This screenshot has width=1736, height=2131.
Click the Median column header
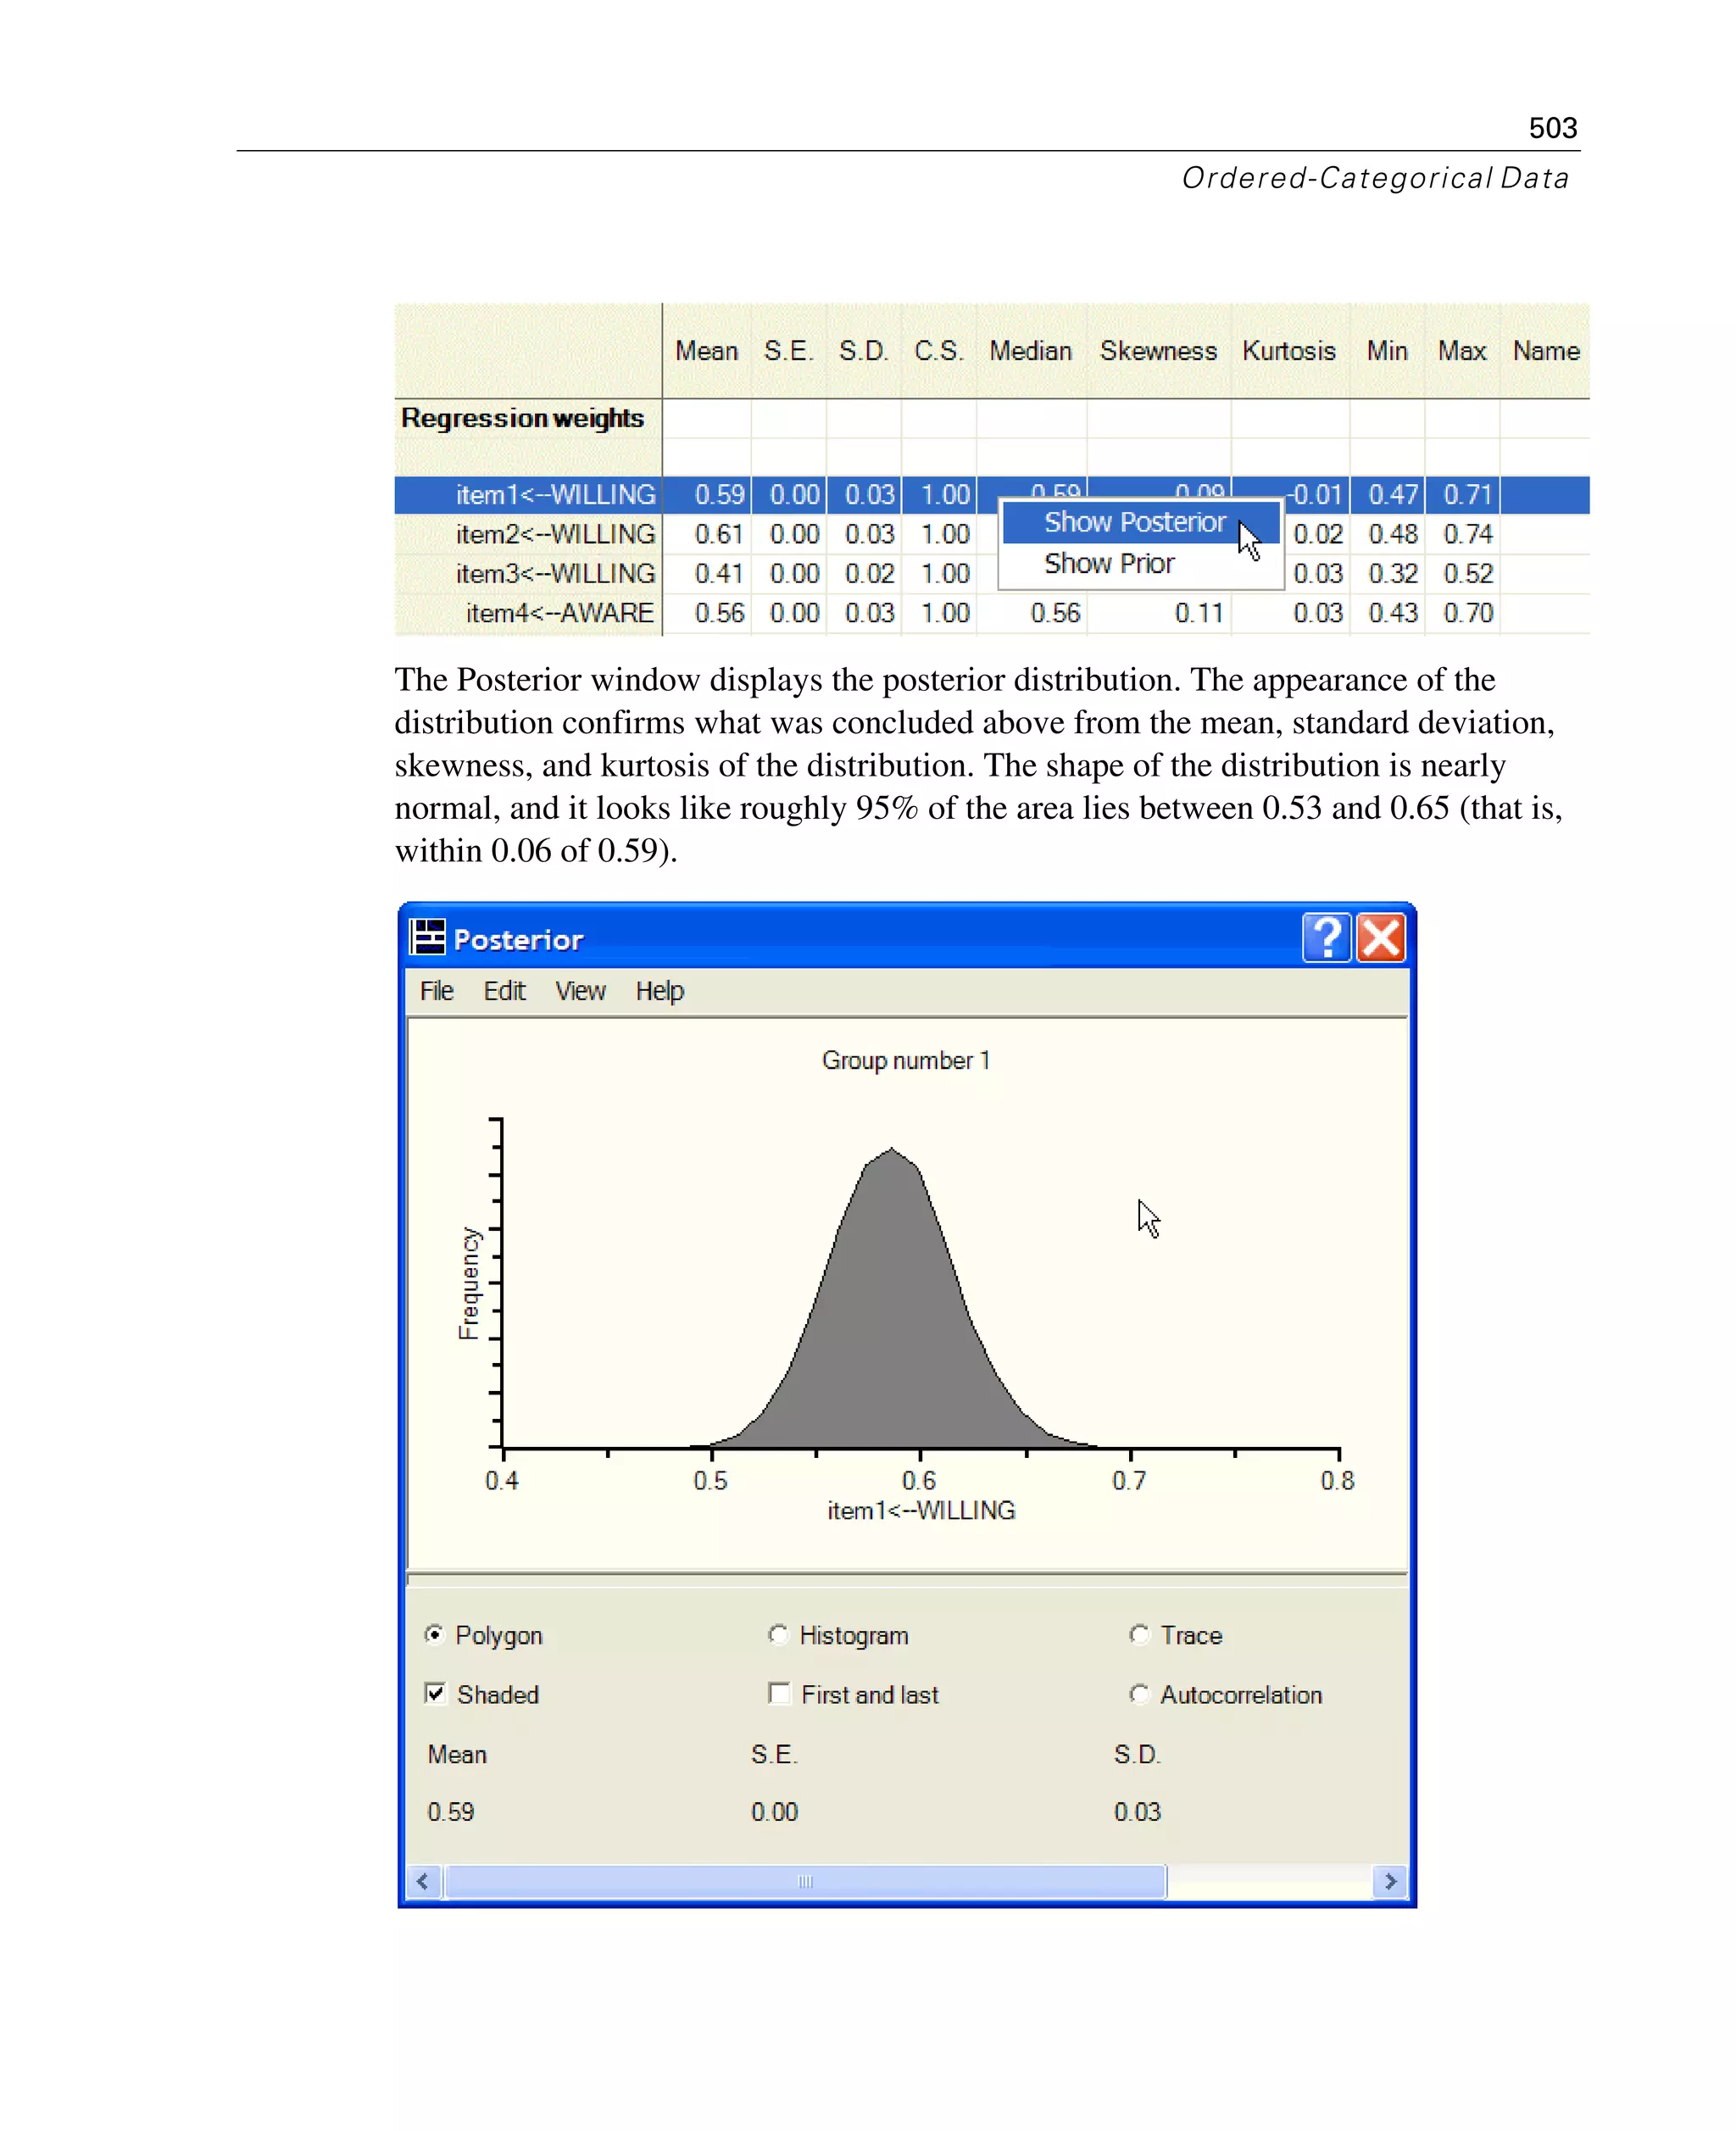1030,351
